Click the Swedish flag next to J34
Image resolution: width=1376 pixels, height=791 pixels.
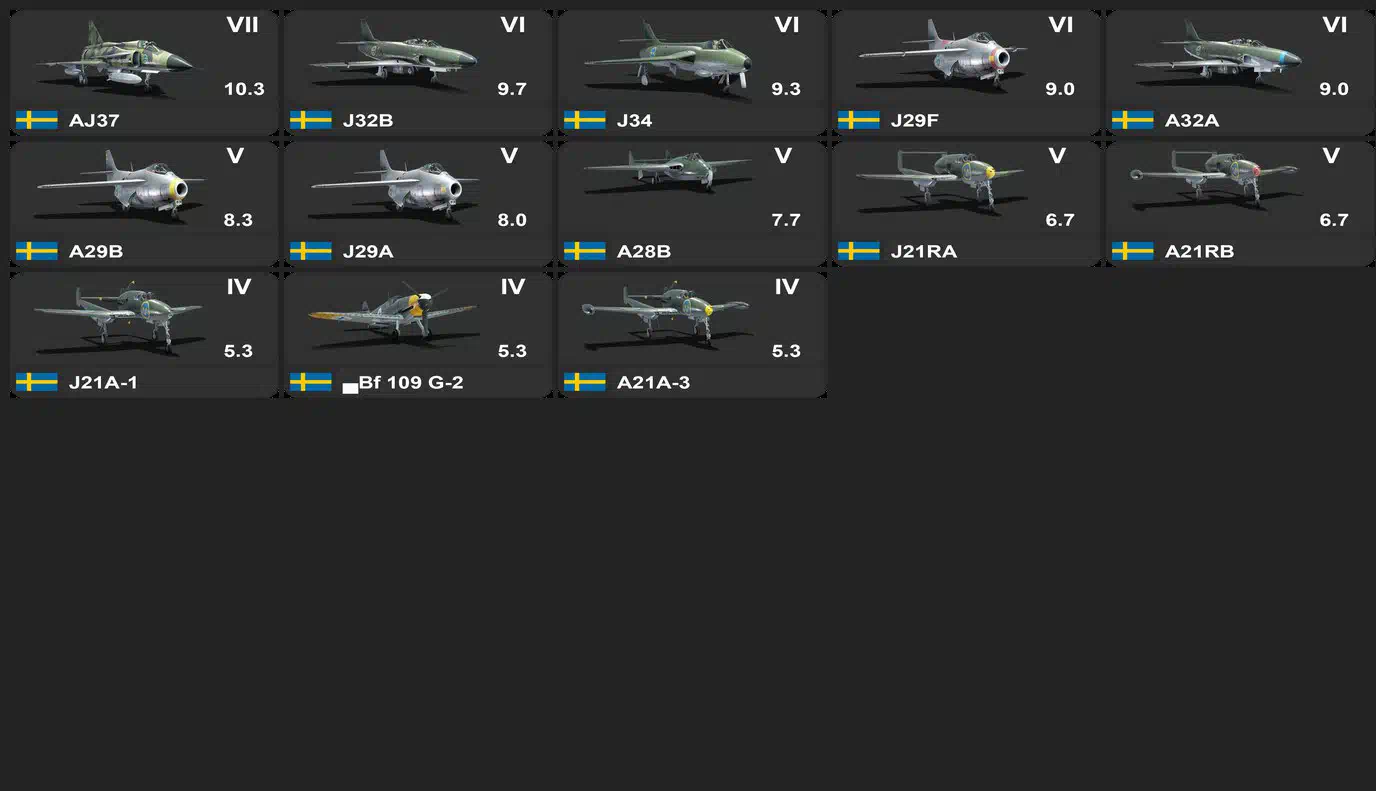pyautogui.click(x=585, y=120)
